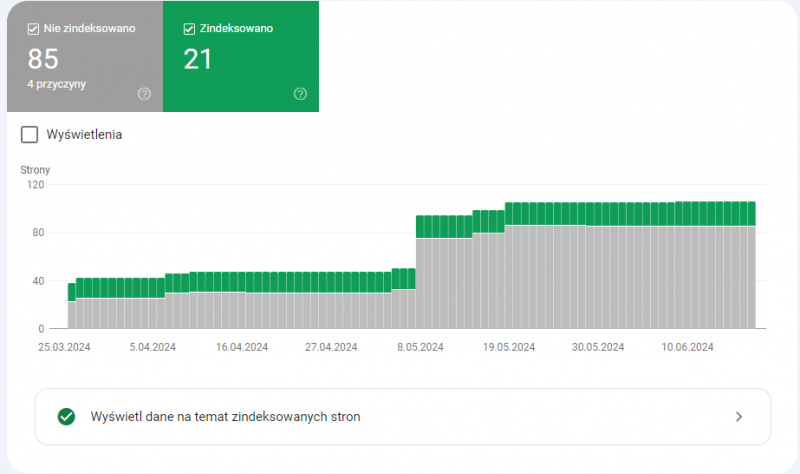Toggle the Zindeksowano checkbox
This screenshot has height=474, width=800.
[189, 29]
